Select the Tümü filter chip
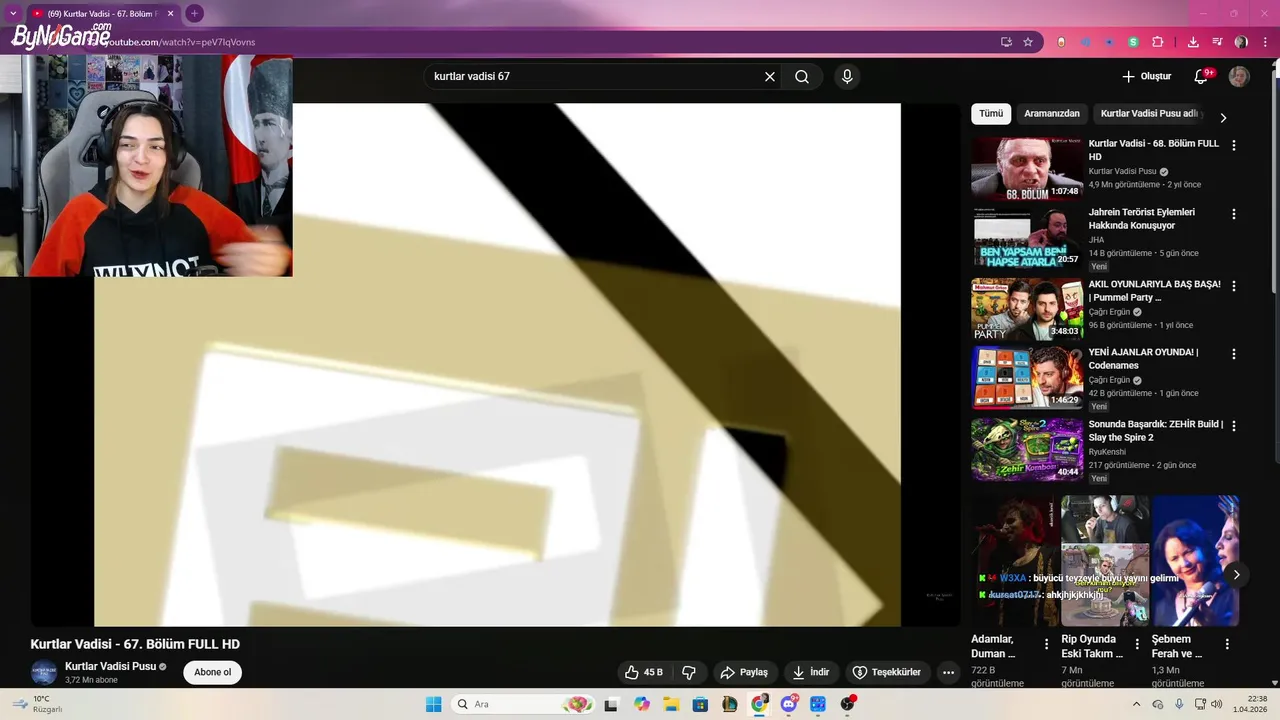This screenshot has height=720, width=1280. click(x=991, y=114)
